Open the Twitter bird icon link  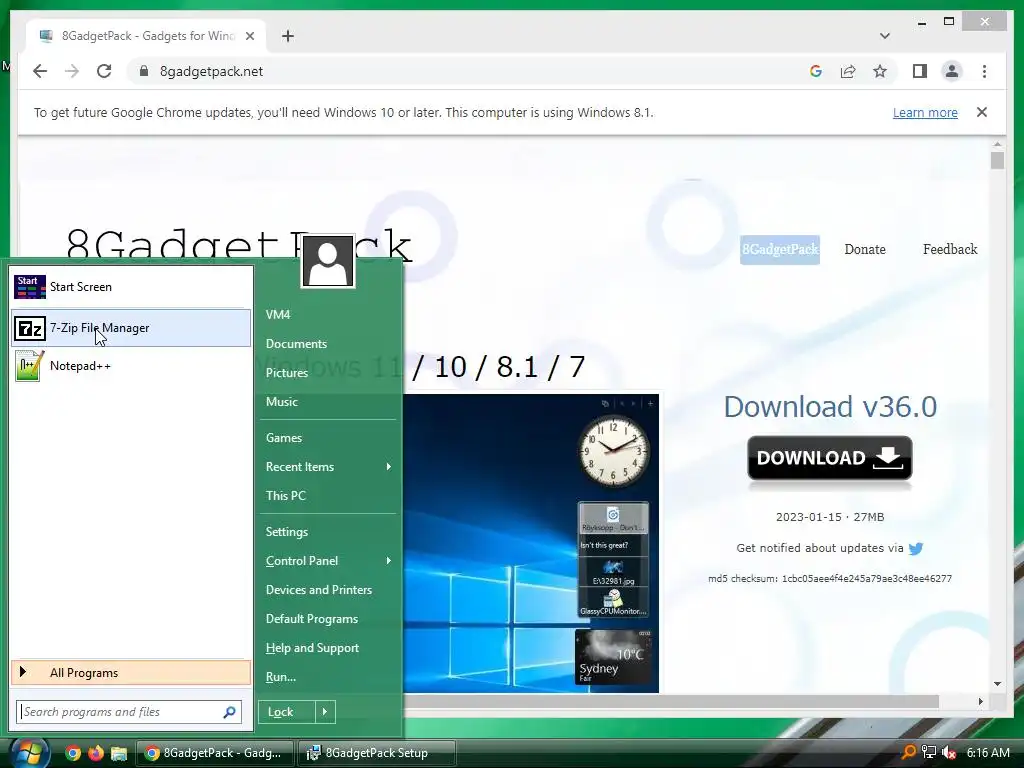(916, 549)
